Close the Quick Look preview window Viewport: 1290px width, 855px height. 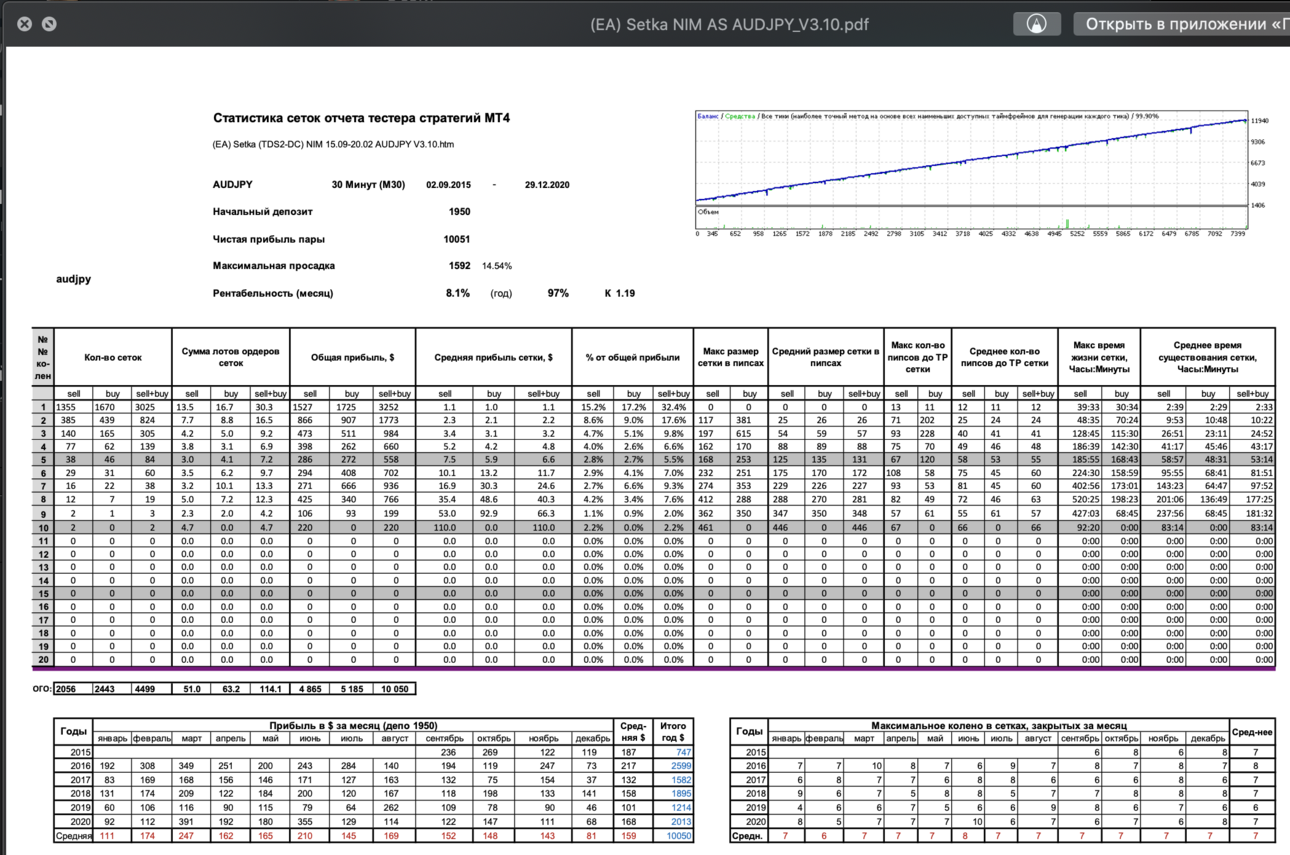pyautogui.click(x=25, y=24)
